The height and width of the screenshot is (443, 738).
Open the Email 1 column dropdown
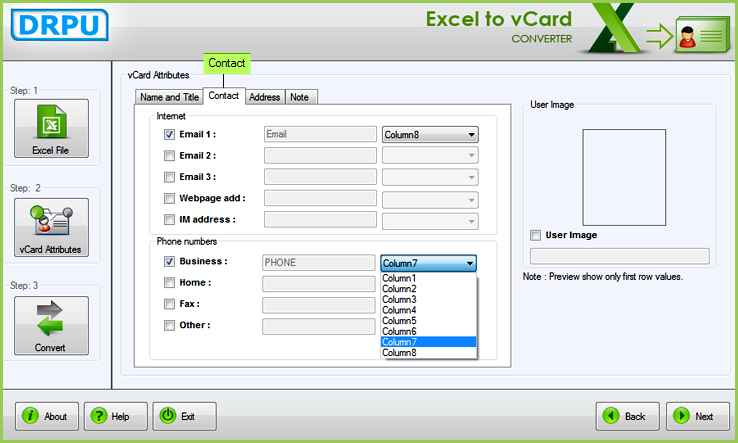pyautogui.click(x=430, y=135)
